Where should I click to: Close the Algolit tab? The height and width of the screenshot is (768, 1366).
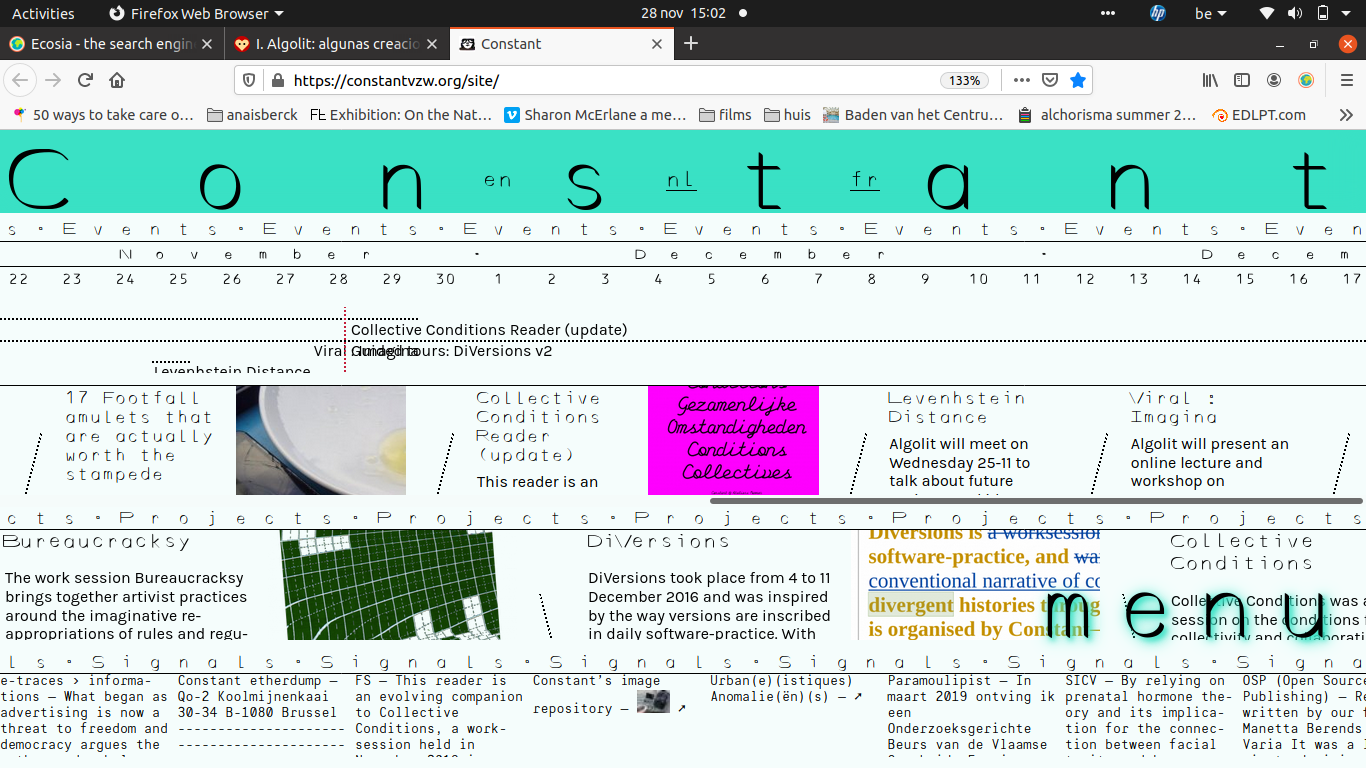point(432,44)
